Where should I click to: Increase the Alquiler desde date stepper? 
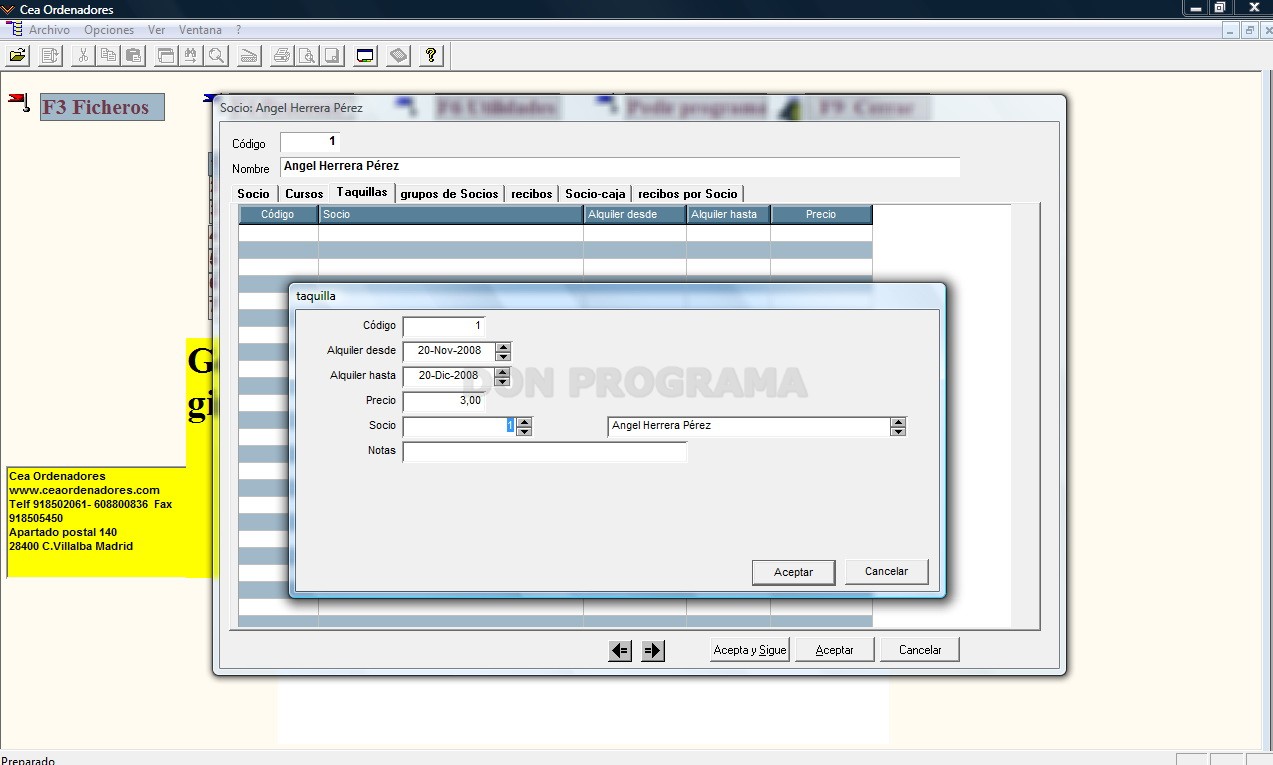[x=503, y=347]
